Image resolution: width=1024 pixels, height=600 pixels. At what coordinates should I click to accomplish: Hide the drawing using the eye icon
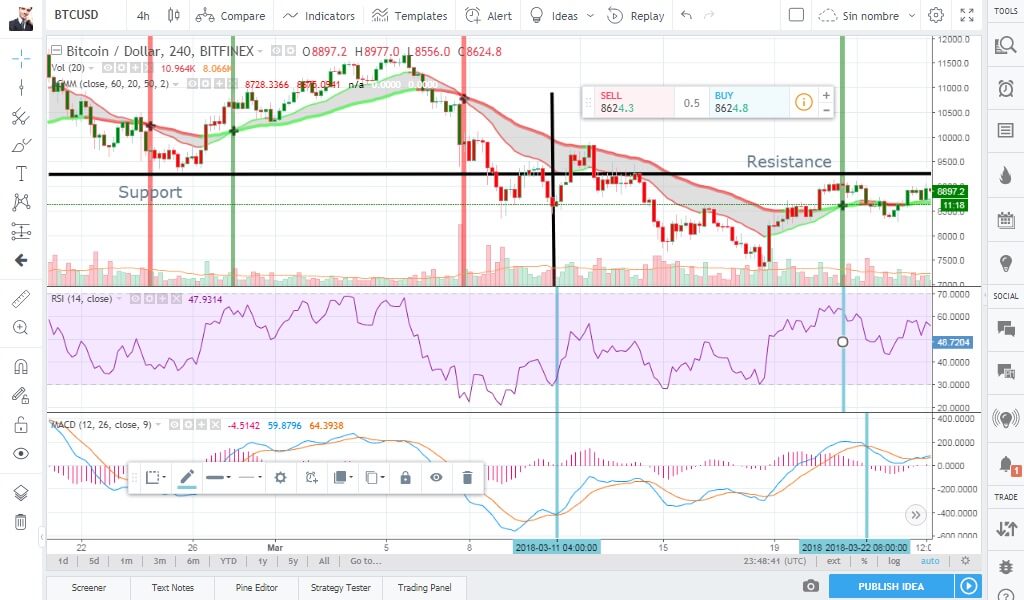(x=436, y=478)
